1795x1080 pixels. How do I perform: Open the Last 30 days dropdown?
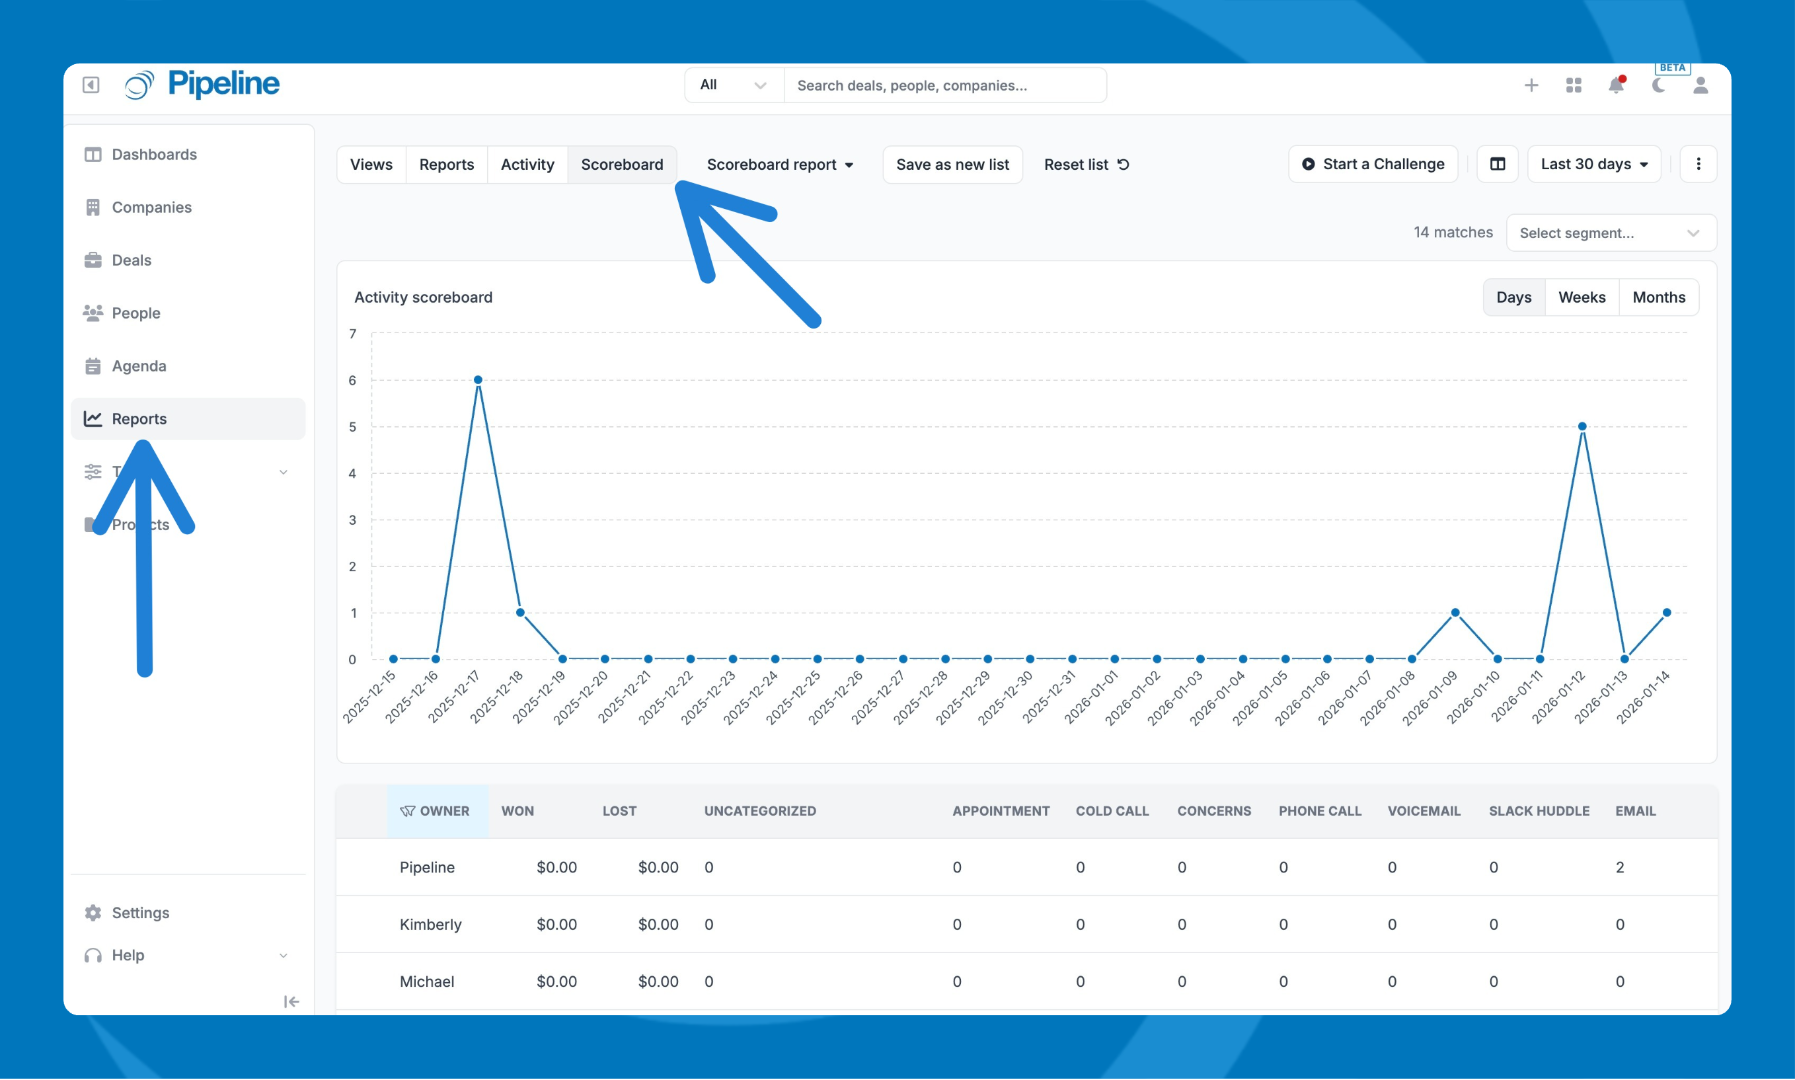click(x=1594, y=164)
